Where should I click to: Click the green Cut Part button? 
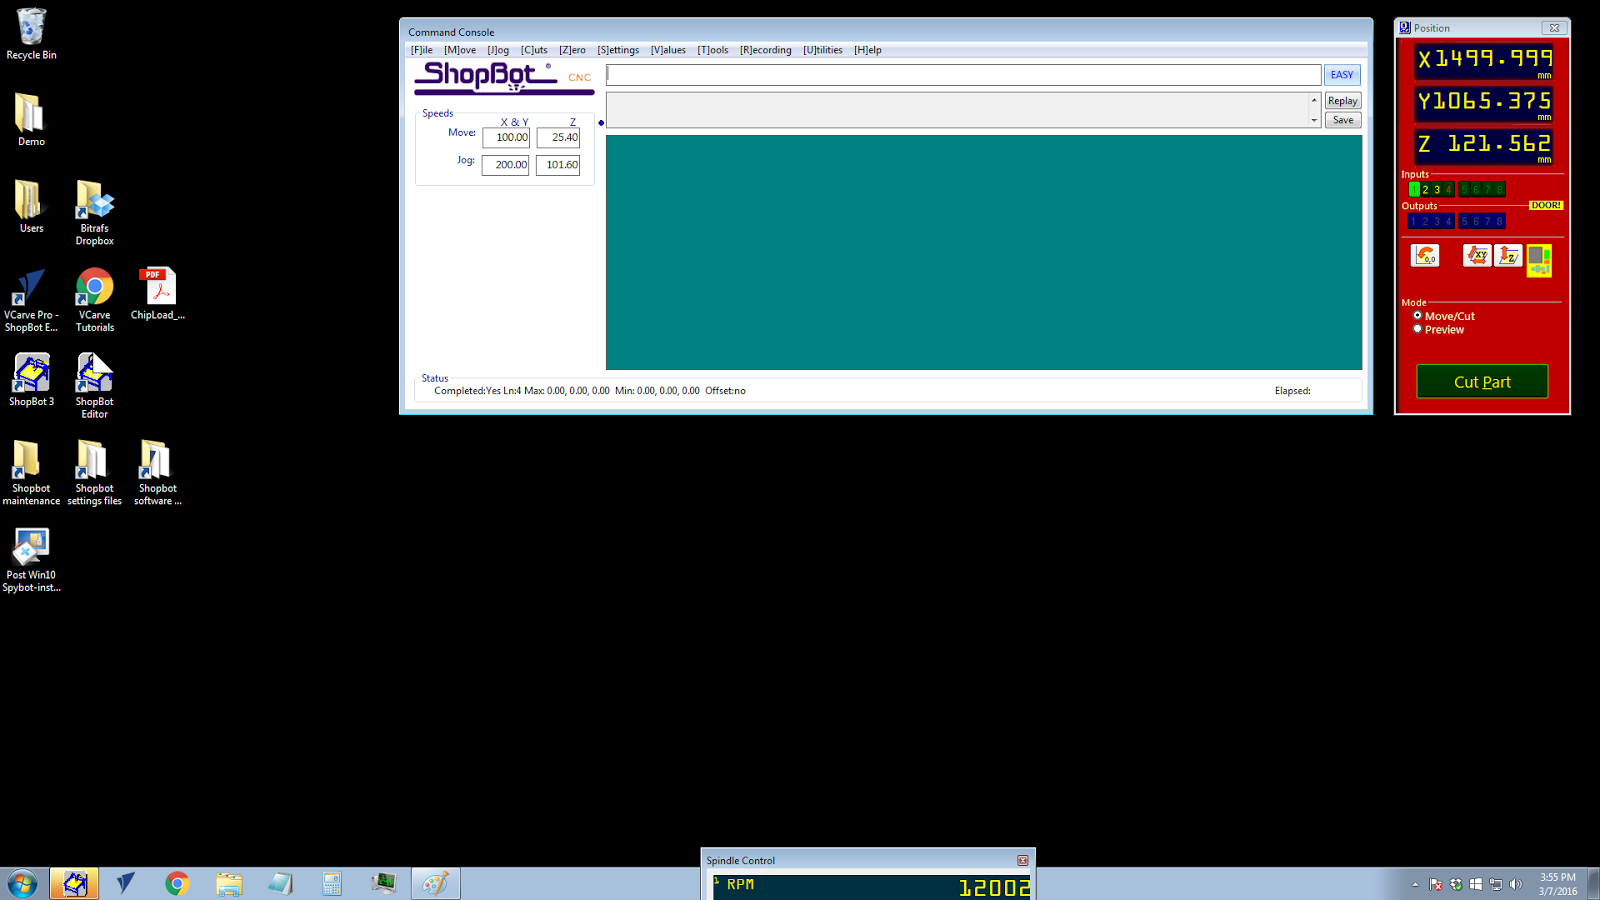pyautogui.click(x=1482, y=382)
